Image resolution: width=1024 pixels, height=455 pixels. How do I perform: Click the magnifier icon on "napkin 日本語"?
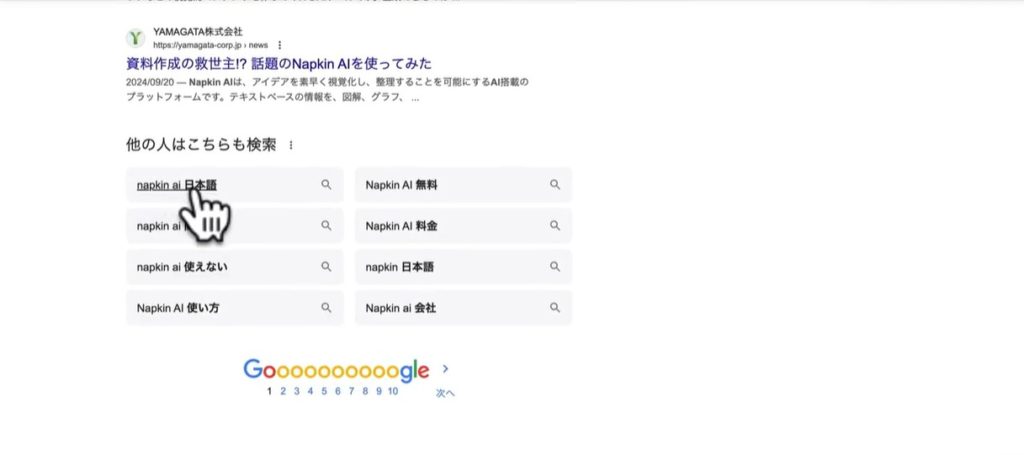(555, 267)
